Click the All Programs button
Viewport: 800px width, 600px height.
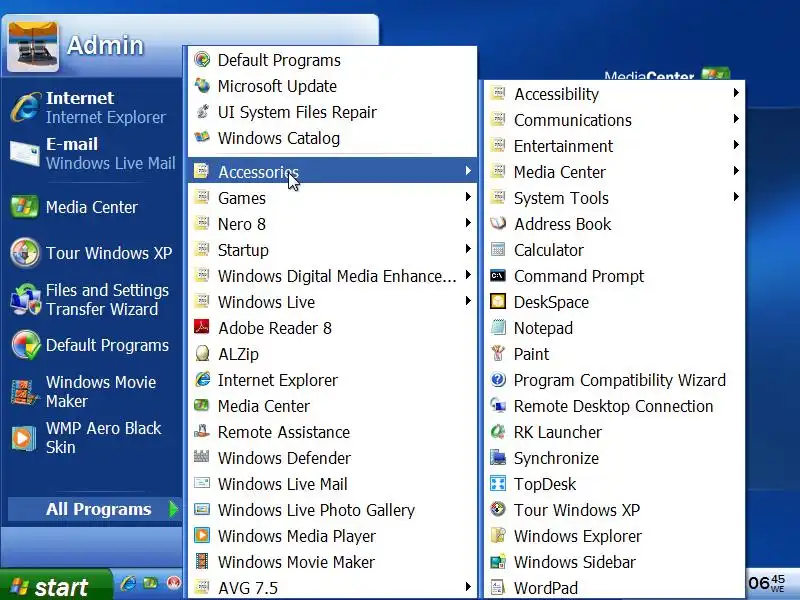tap(95, 509)
